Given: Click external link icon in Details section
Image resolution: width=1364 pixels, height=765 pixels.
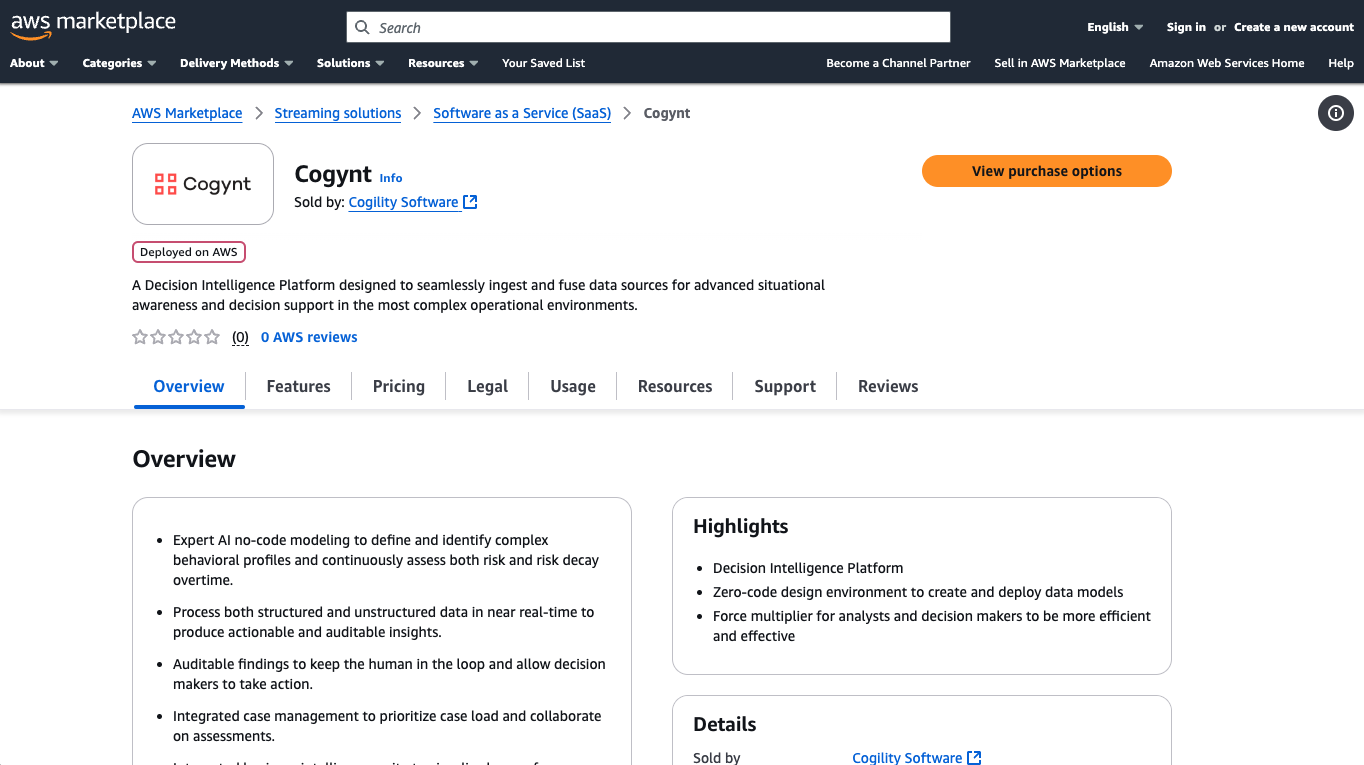Looking at the screenshot, I should point(974,758).
